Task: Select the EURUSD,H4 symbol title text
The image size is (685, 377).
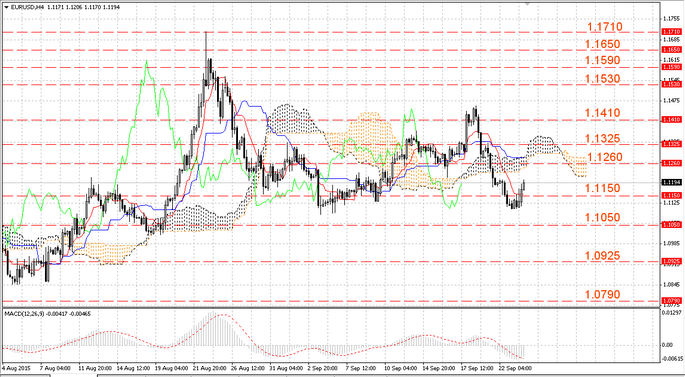Action: 27,7
